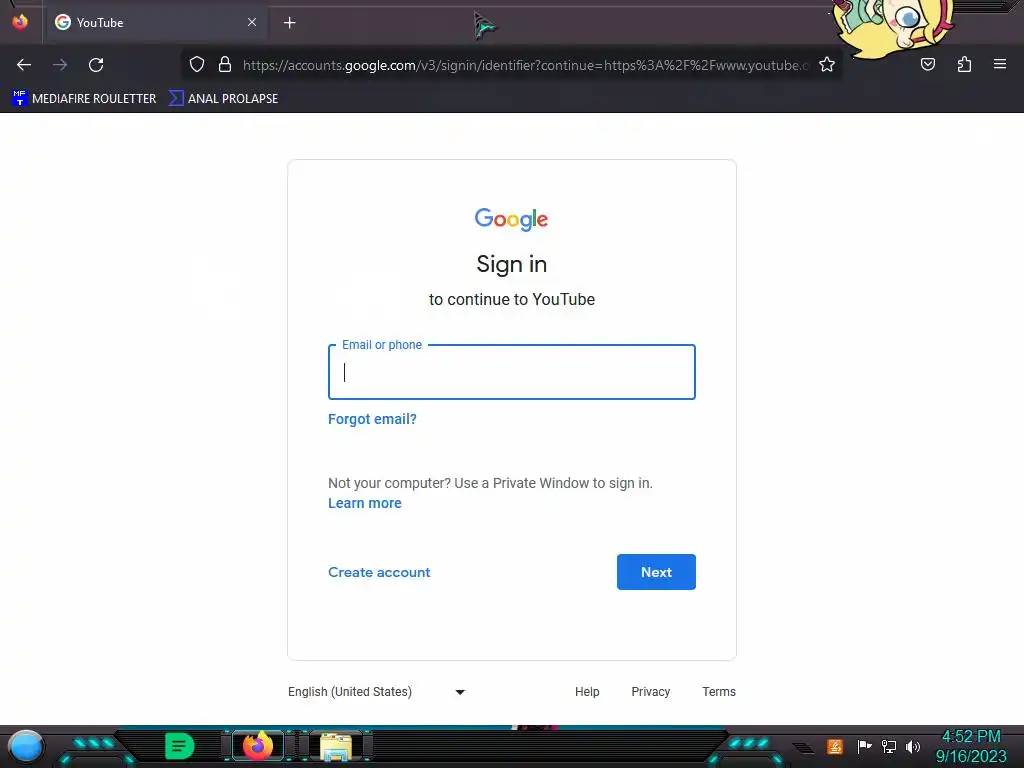Click the browser back arrow

[24, 65]
